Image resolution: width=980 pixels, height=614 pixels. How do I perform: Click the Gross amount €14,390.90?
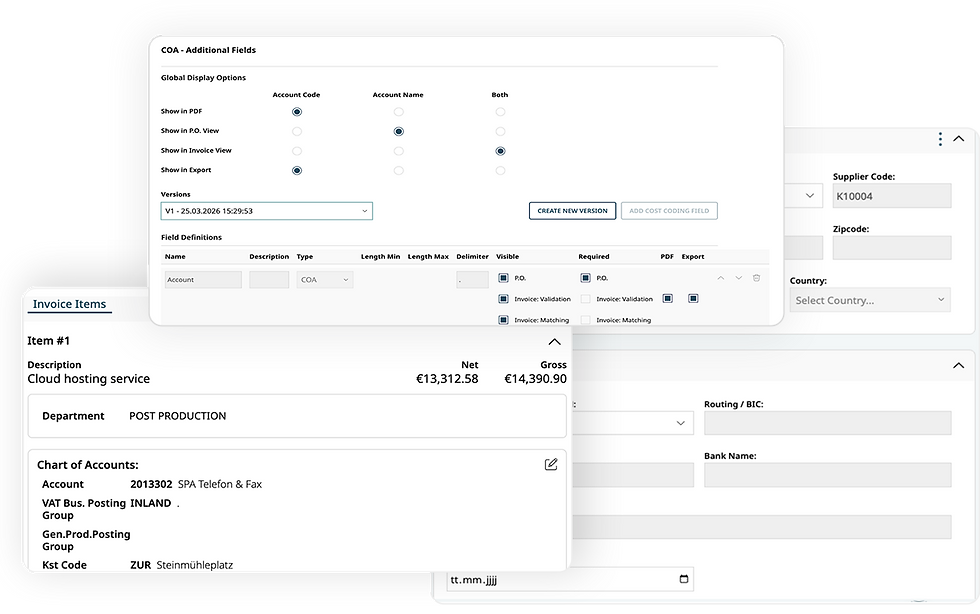click(536, 379)
